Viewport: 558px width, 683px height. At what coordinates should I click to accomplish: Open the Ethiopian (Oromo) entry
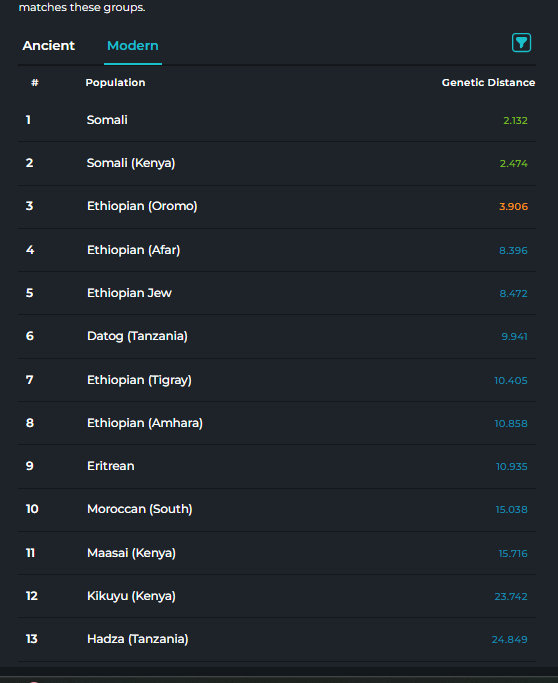pyautogui.click(x=277, y=206)
